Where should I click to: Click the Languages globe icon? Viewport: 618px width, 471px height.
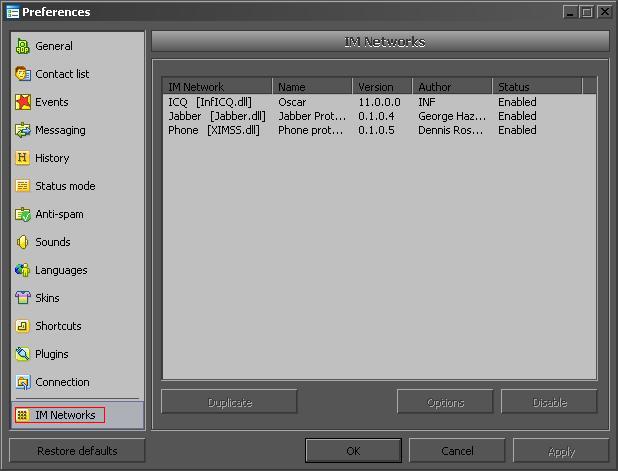coord(22,270)
